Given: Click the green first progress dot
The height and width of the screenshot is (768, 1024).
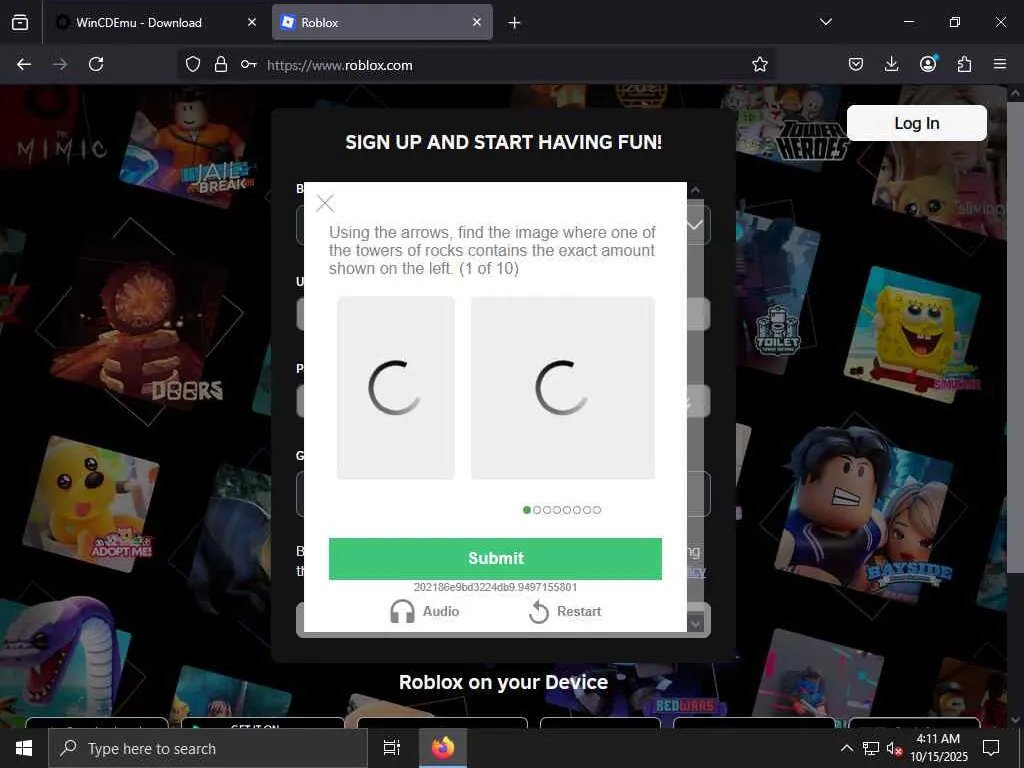Looking at the screenshot, I should click(x=527, y=510).
